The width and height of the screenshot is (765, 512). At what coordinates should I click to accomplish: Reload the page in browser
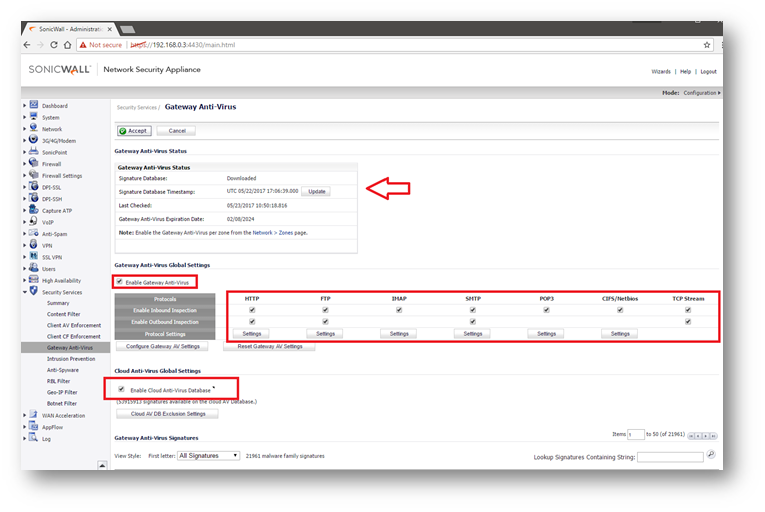[x=54, y=45]
